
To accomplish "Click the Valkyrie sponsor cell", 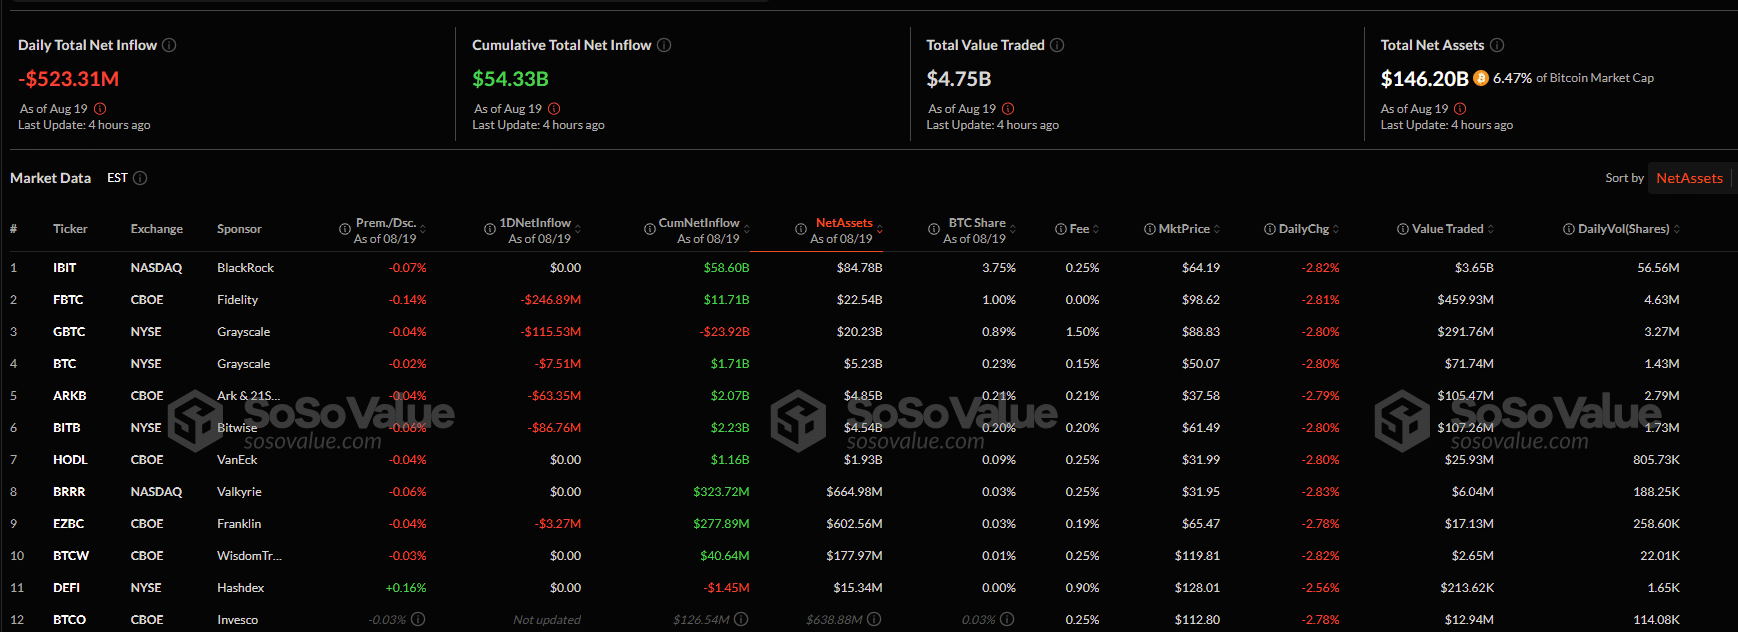I will [x=239, y=492].
